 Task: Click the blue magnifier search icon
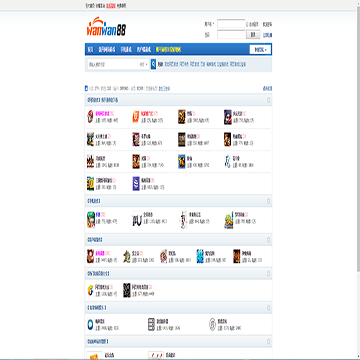[153, 64]
